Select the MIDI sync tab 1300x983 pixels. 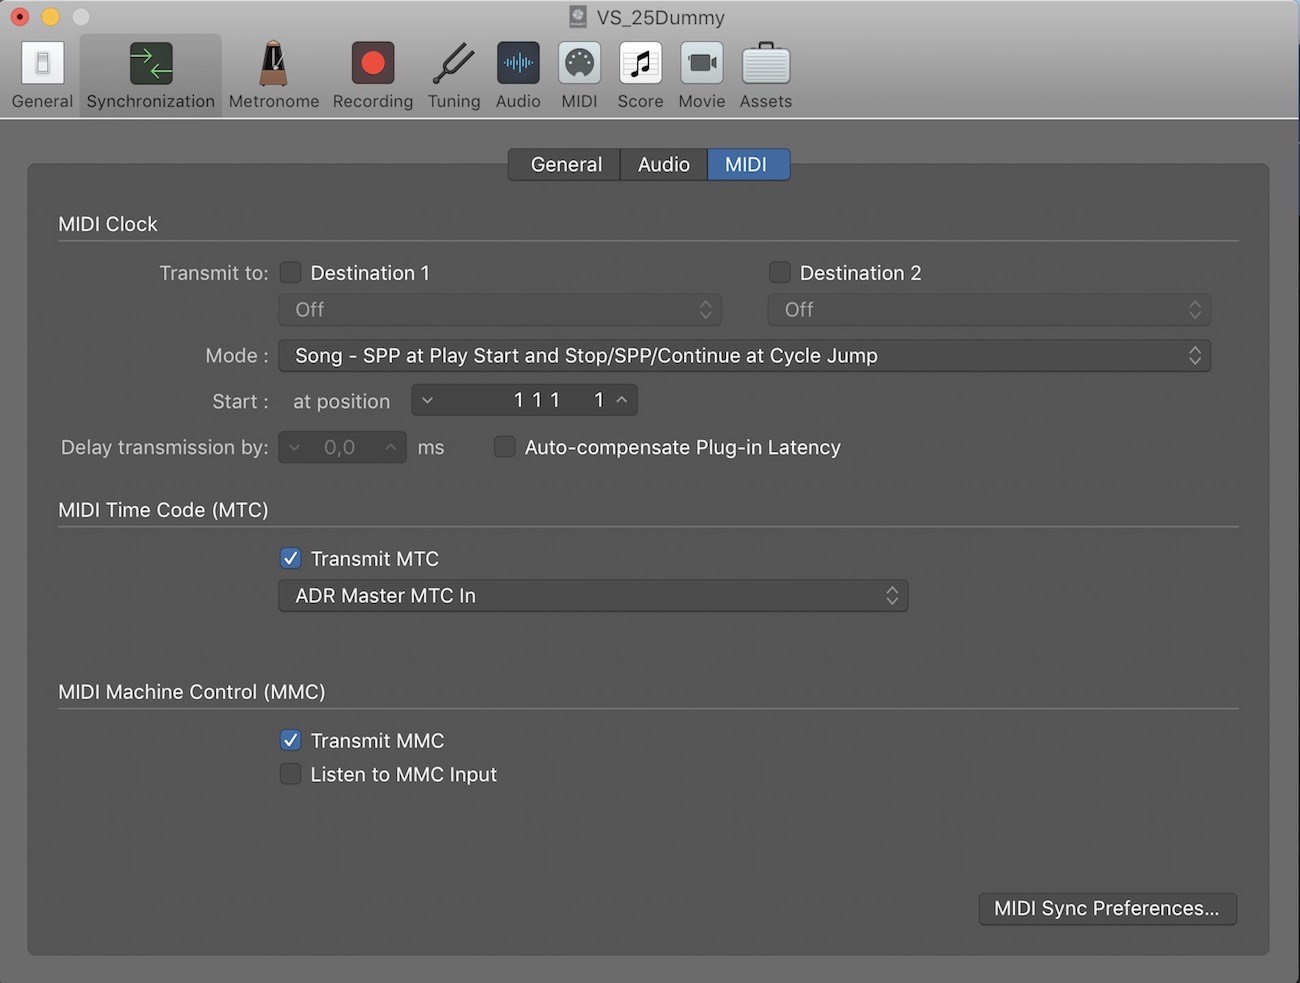tap(748, 164)
